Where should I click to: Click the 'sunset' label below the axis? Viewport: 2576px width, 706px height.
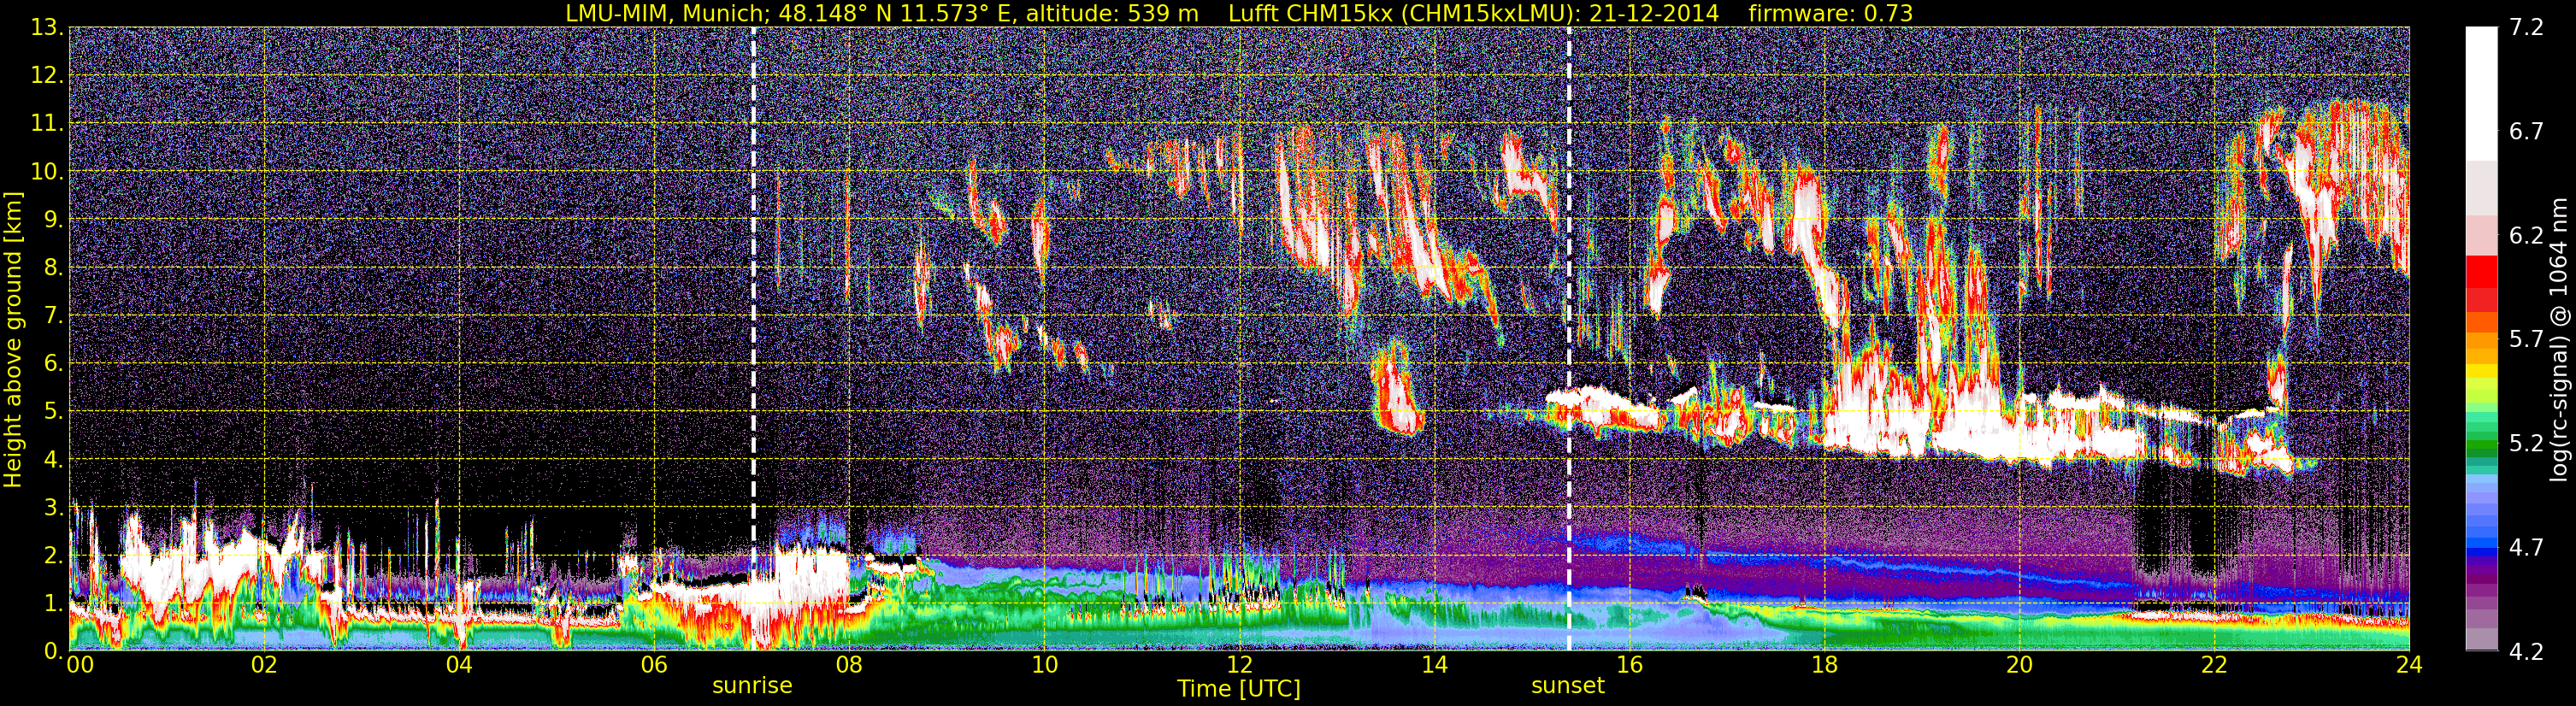click(1567, 686)
